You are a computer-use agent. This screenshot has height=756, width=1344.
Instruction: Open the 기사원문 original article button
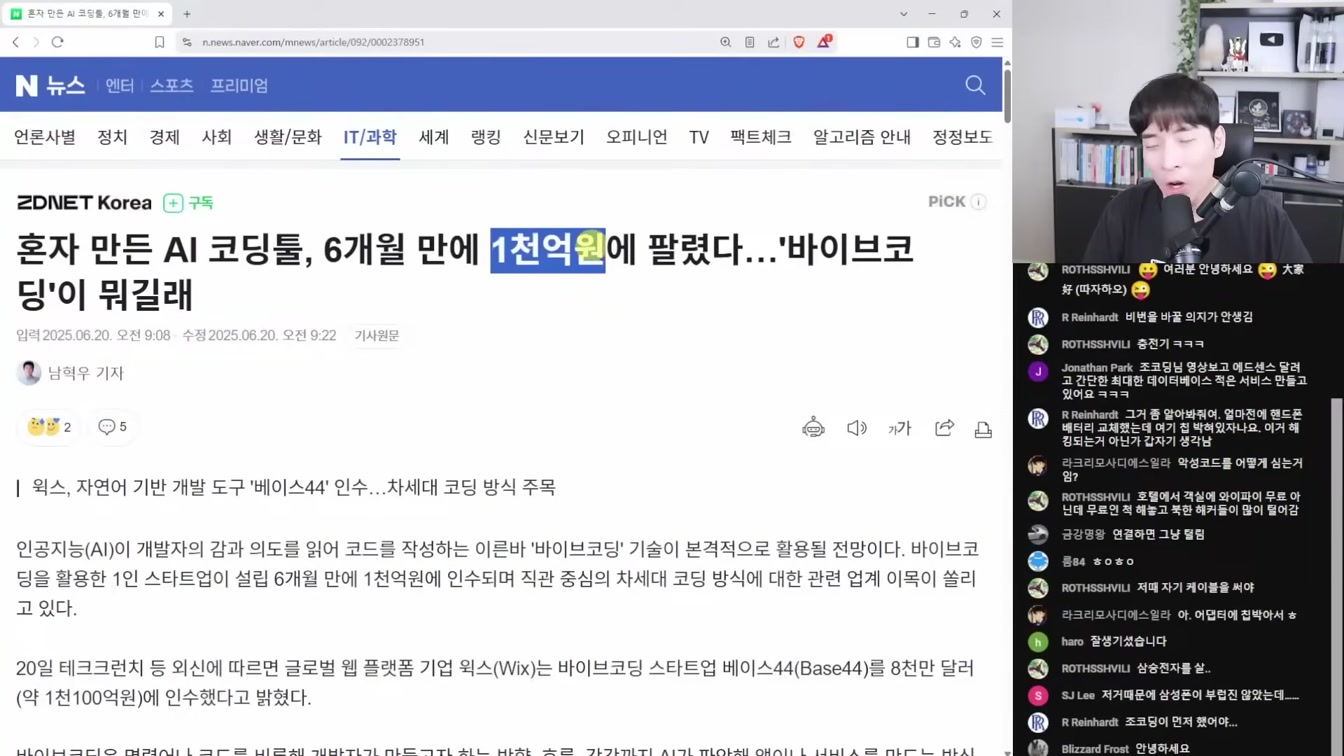[x=377, y=336]
